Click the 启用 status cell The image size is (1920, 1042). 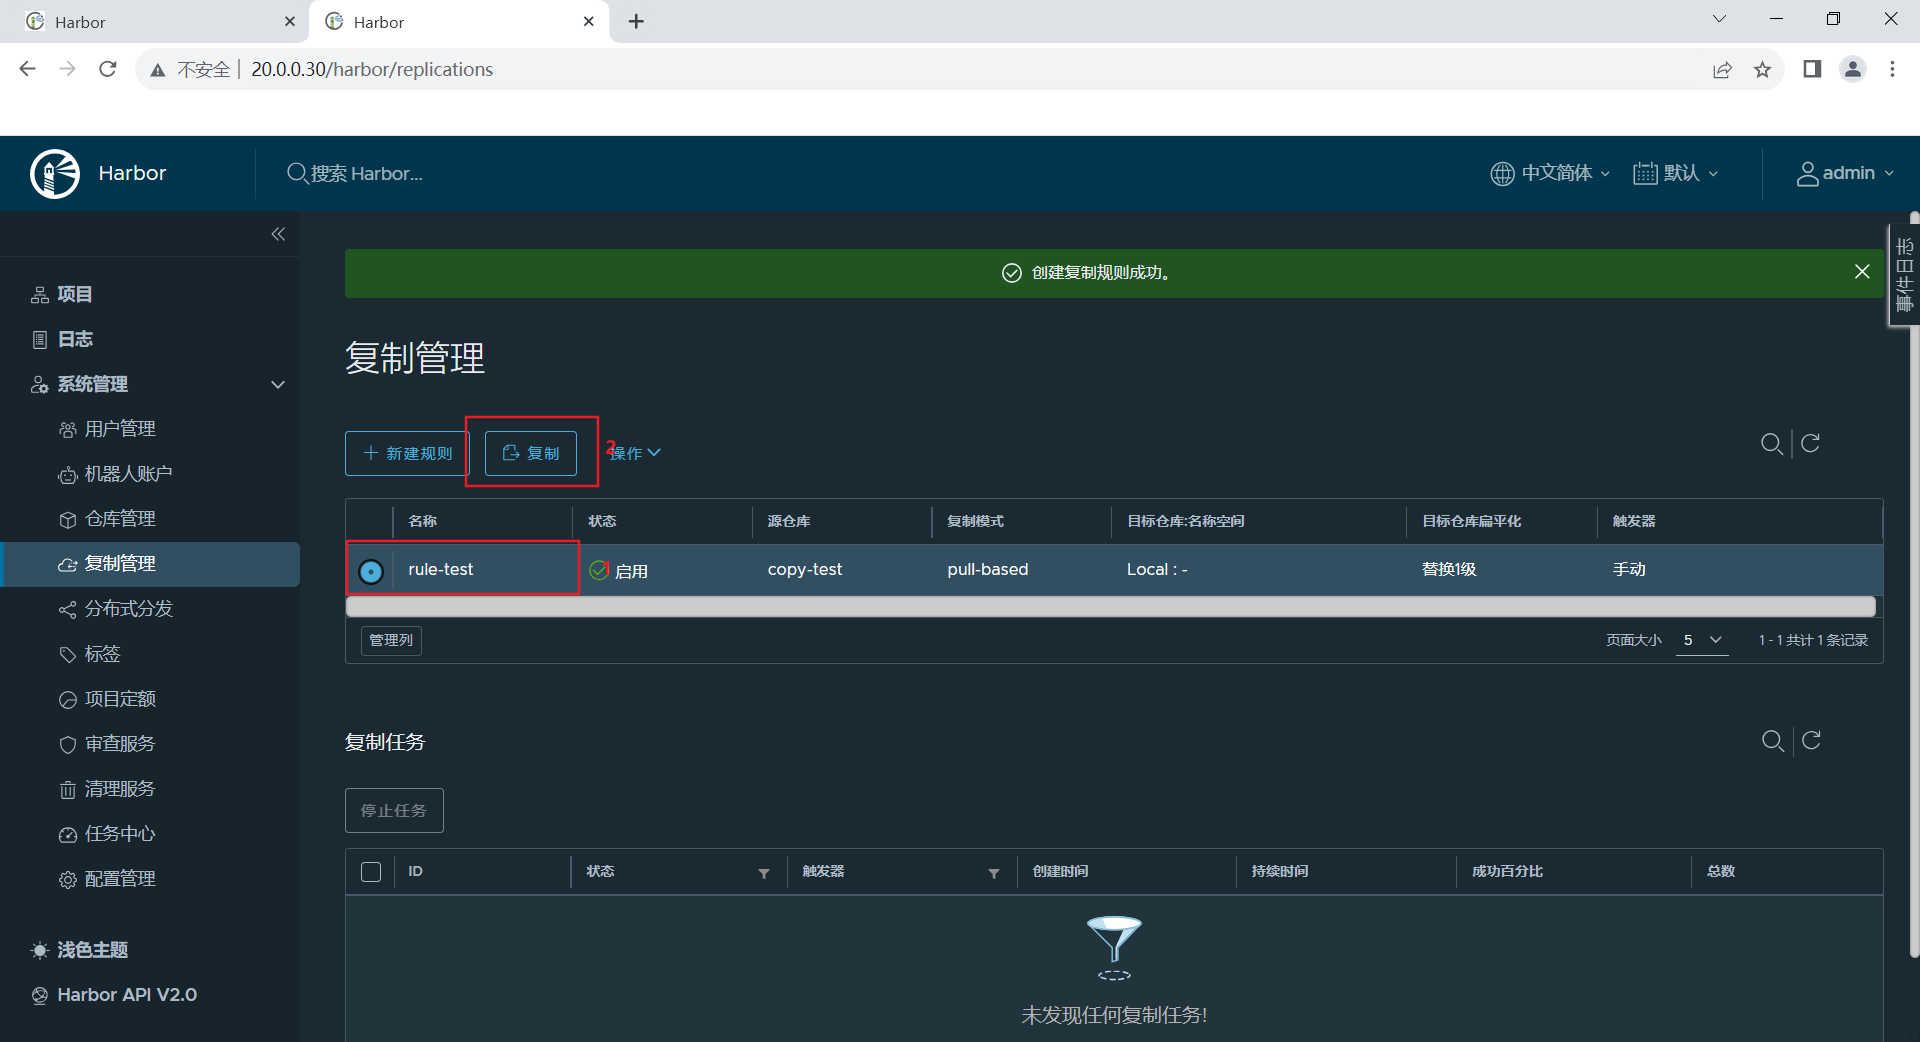coord(619,570)
